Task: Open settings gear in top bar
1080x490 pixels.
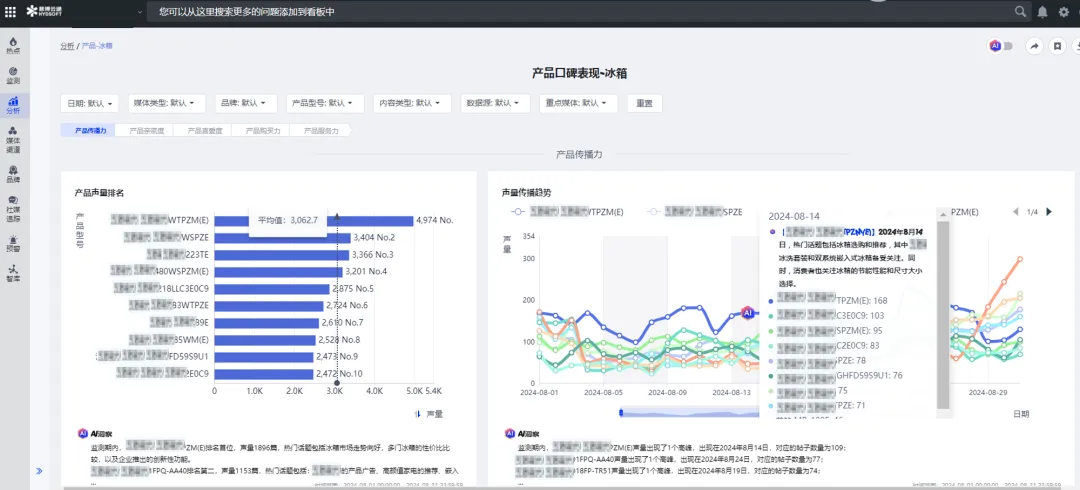Action: point(1063,12)
